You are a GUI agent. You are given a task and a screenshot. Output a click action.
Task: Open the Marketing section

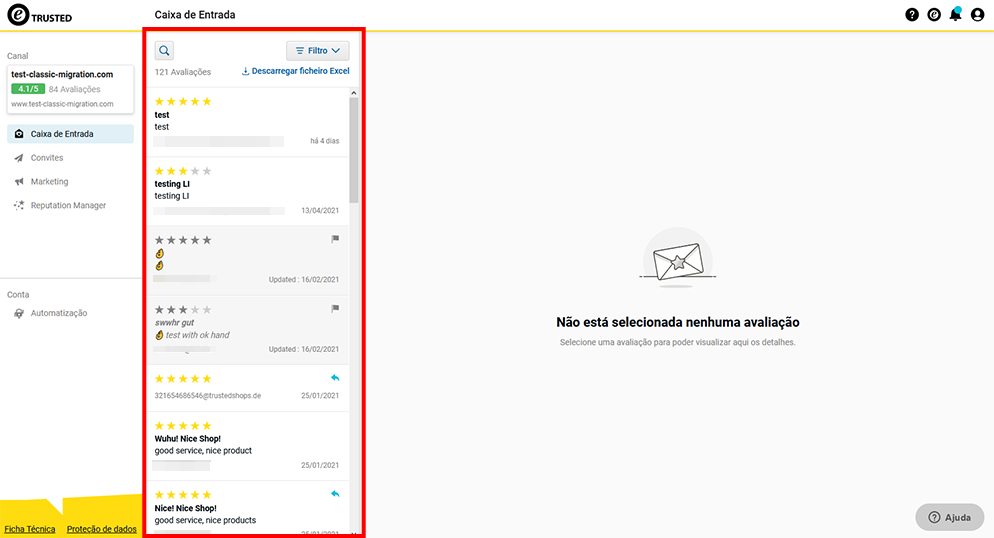pos(49,181)
